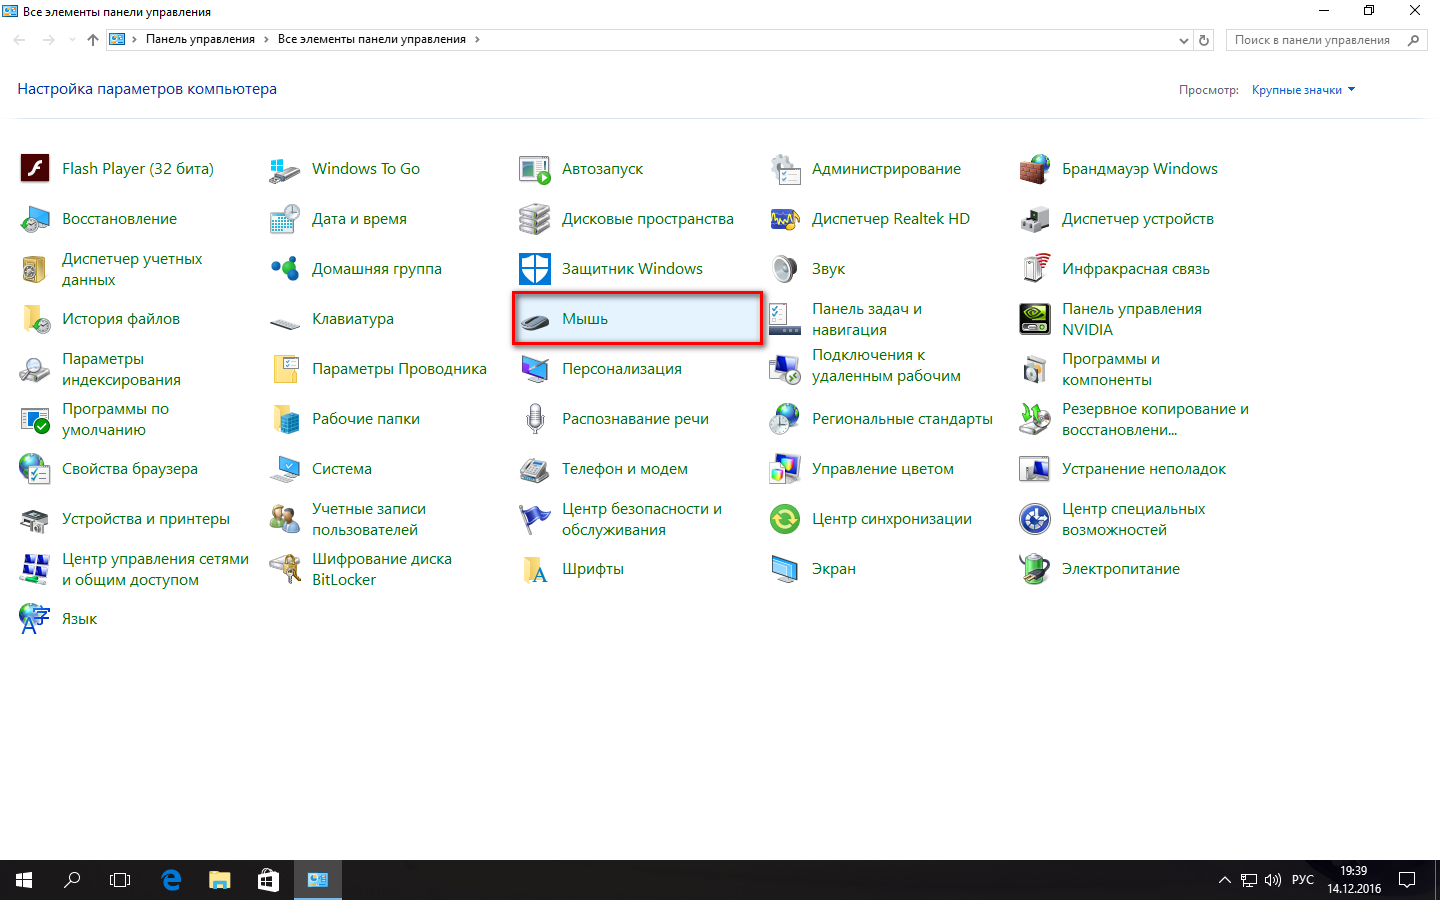Click the Панель управления breadcrumb segment
The width and height of the screenshot is (1440, 900).
click(x=200, y=40)
